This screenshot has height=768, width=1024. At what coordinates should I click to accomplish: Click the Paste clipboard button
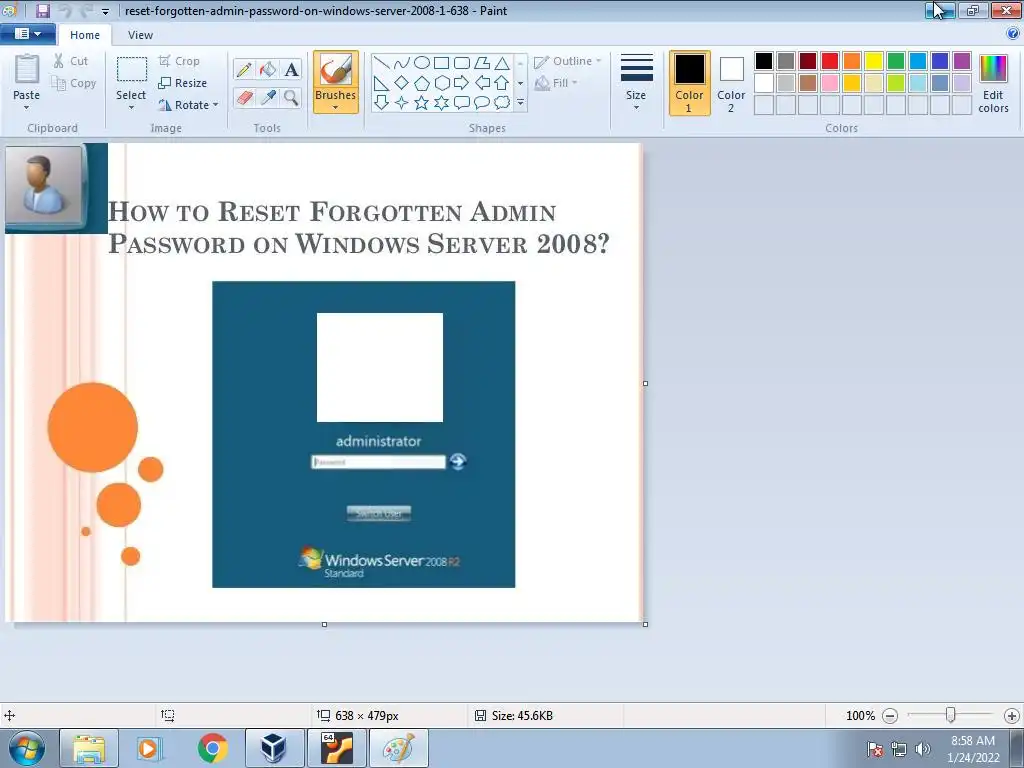click(26, 76)
